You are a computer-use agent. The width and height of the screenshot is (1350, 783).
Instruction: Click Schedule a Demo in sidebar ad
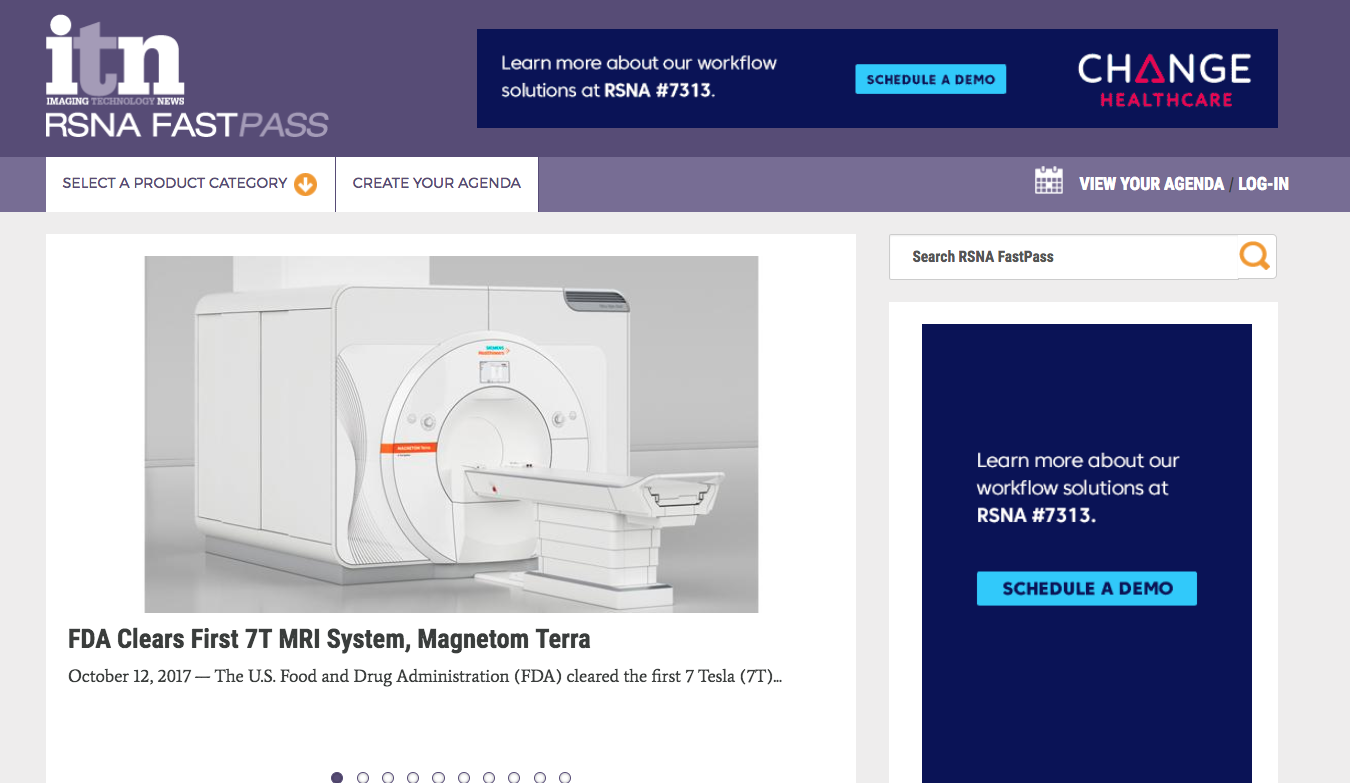click(1086, 588)
